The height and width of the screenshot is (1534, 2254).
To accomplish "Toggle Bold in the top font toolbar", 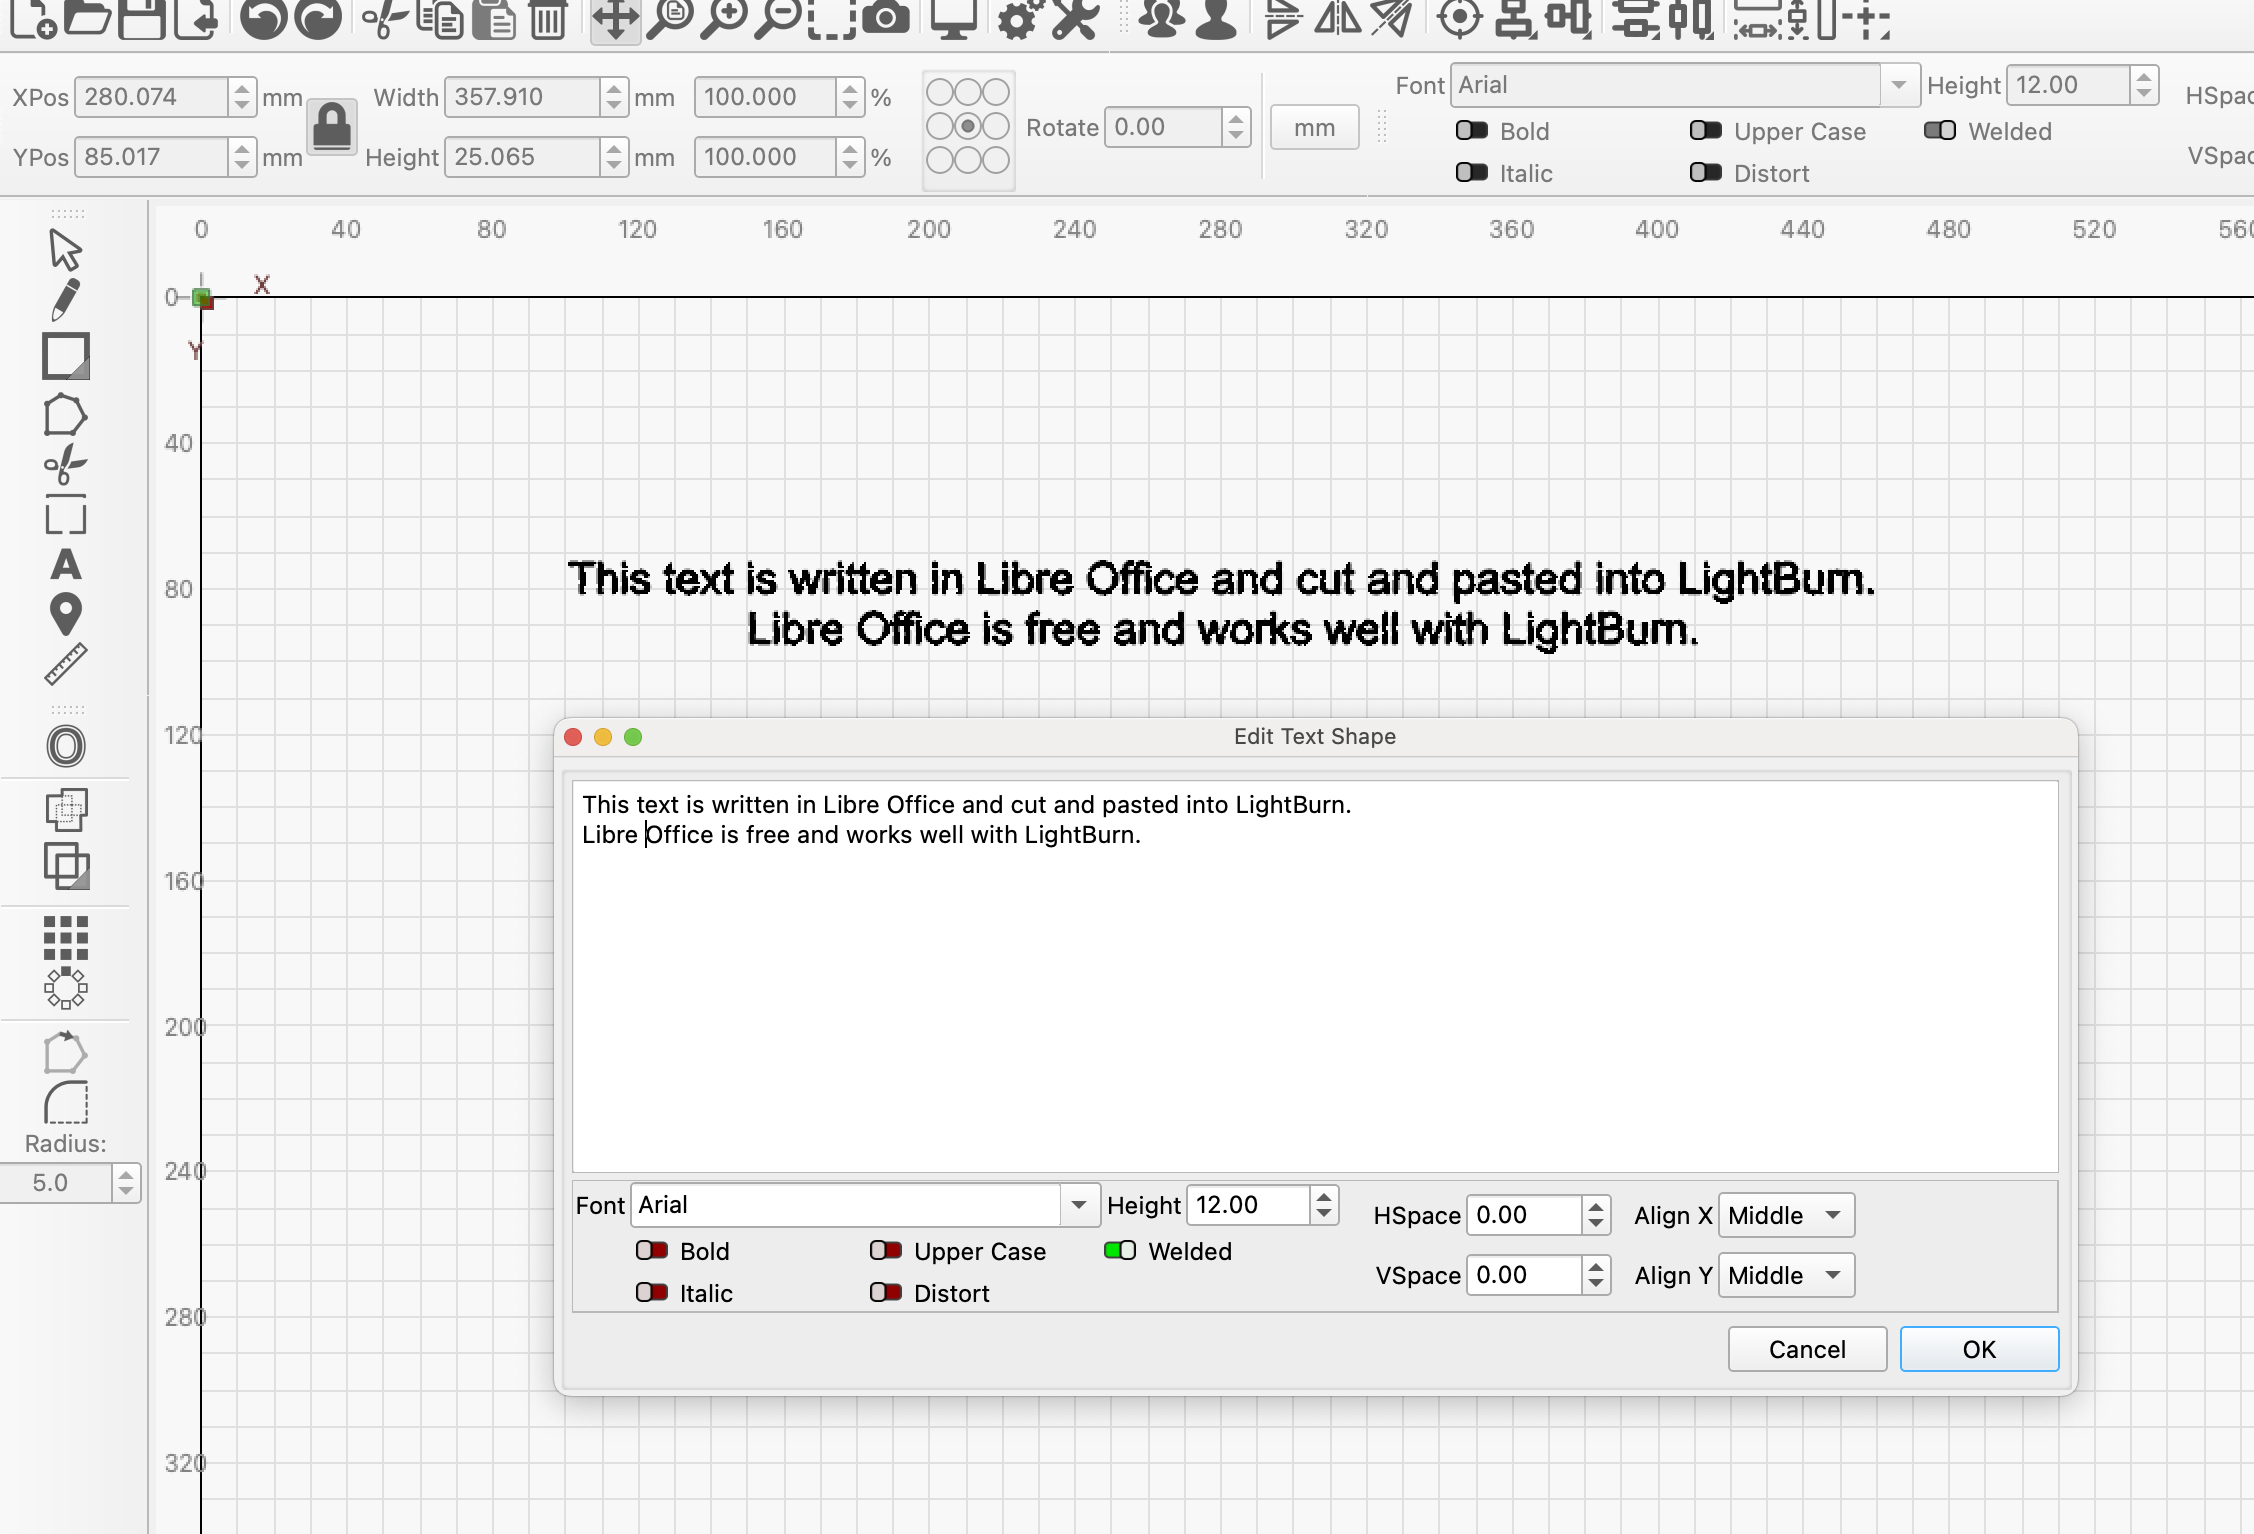I will point(1471,131).
